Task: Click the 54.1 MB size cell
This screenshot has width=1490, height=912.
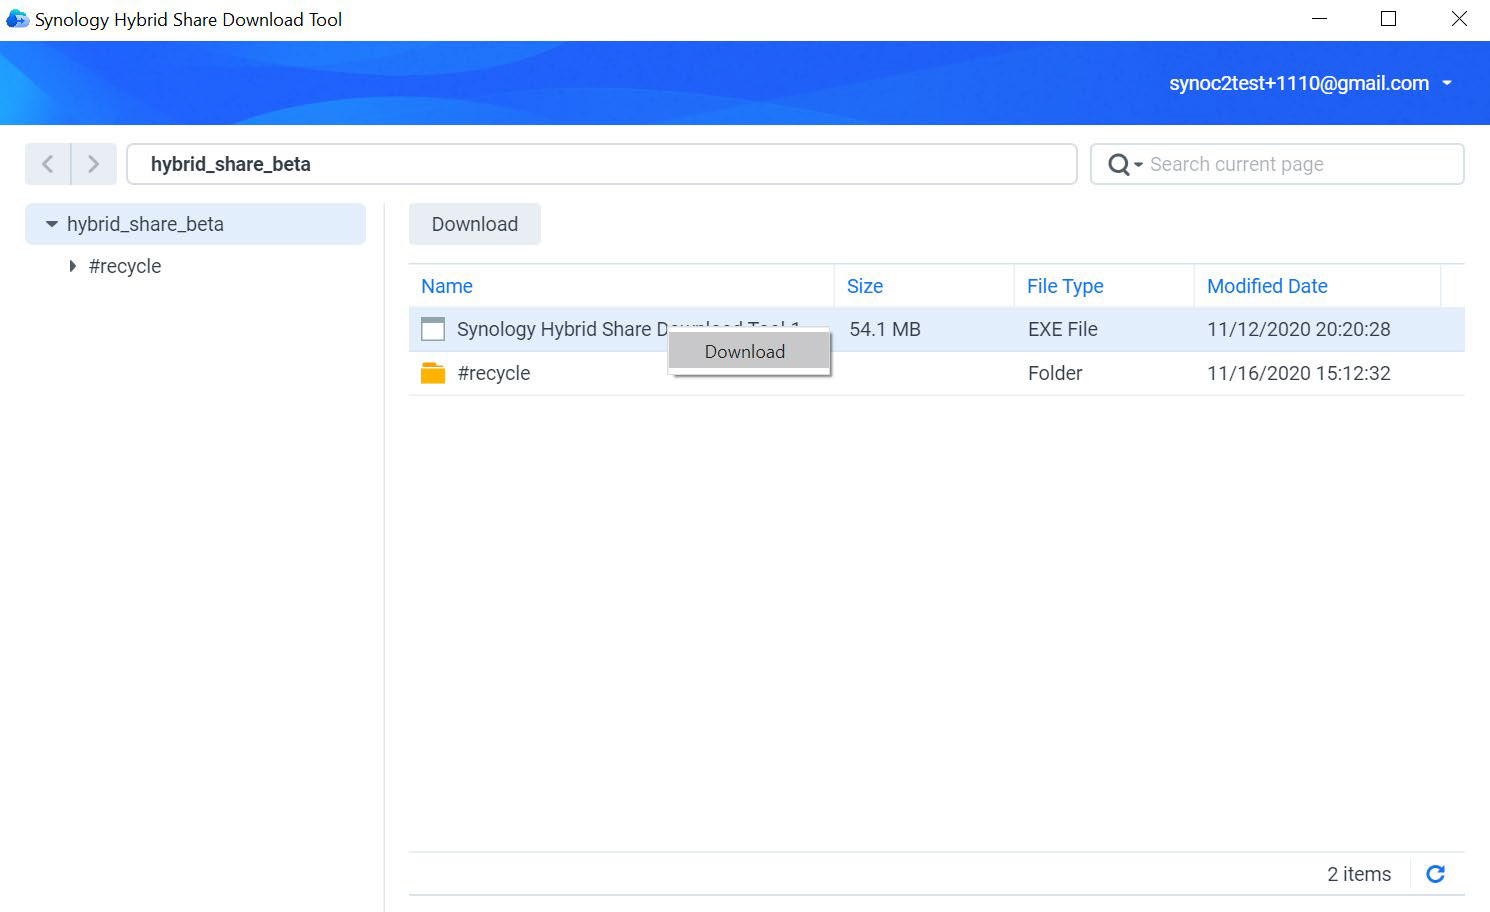Action: coord(885,329)
